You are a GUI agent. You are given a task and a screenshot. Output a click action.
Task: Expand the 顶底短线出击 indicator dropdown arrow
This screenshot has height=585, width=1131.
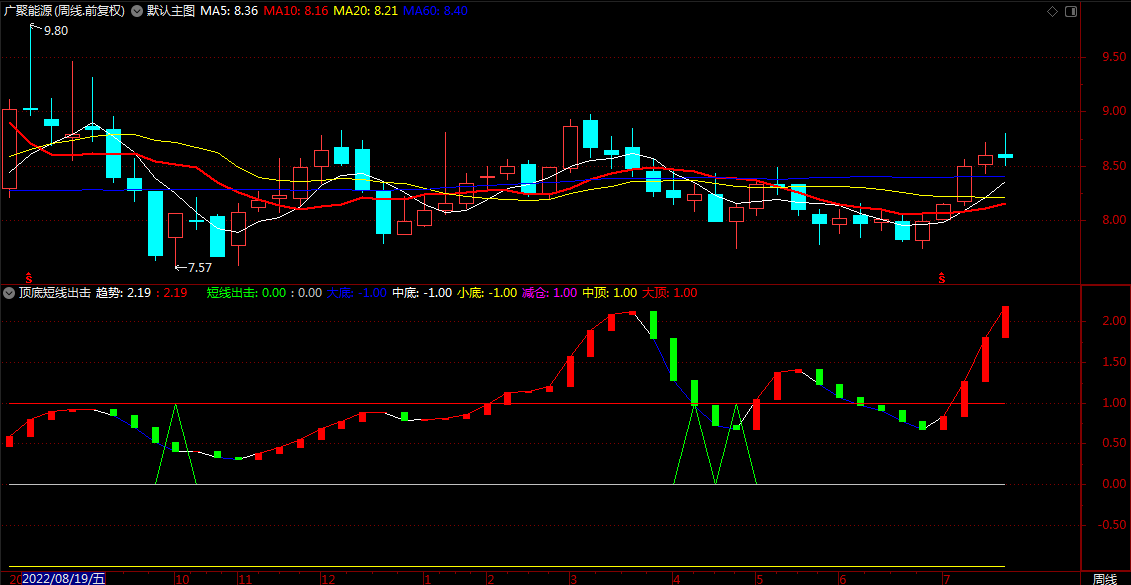(9, 293)
